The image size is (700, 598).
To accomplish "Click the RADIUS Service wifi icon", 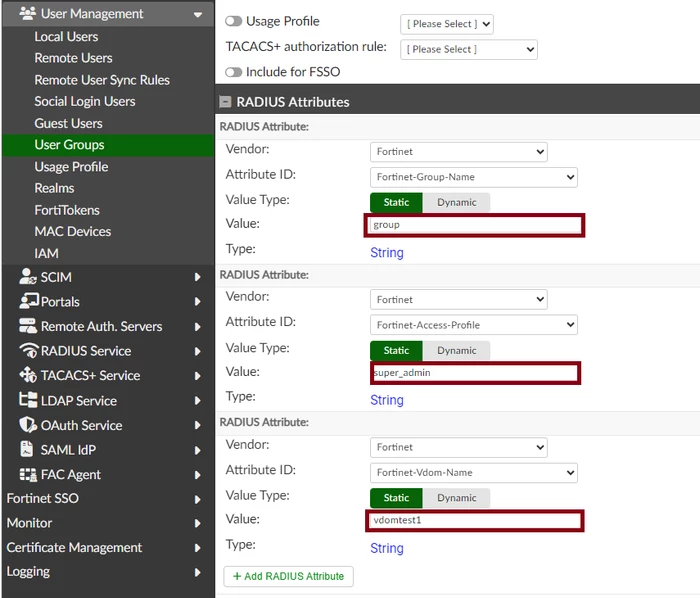I will click(x=29, y=351).
